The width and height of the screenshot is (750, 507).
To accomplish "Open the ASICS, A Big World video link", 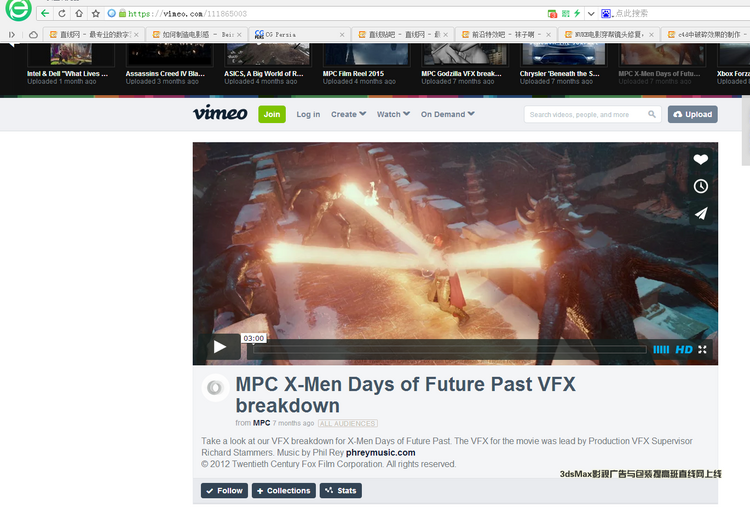I will pyautogui.click(x=264, y=74).
